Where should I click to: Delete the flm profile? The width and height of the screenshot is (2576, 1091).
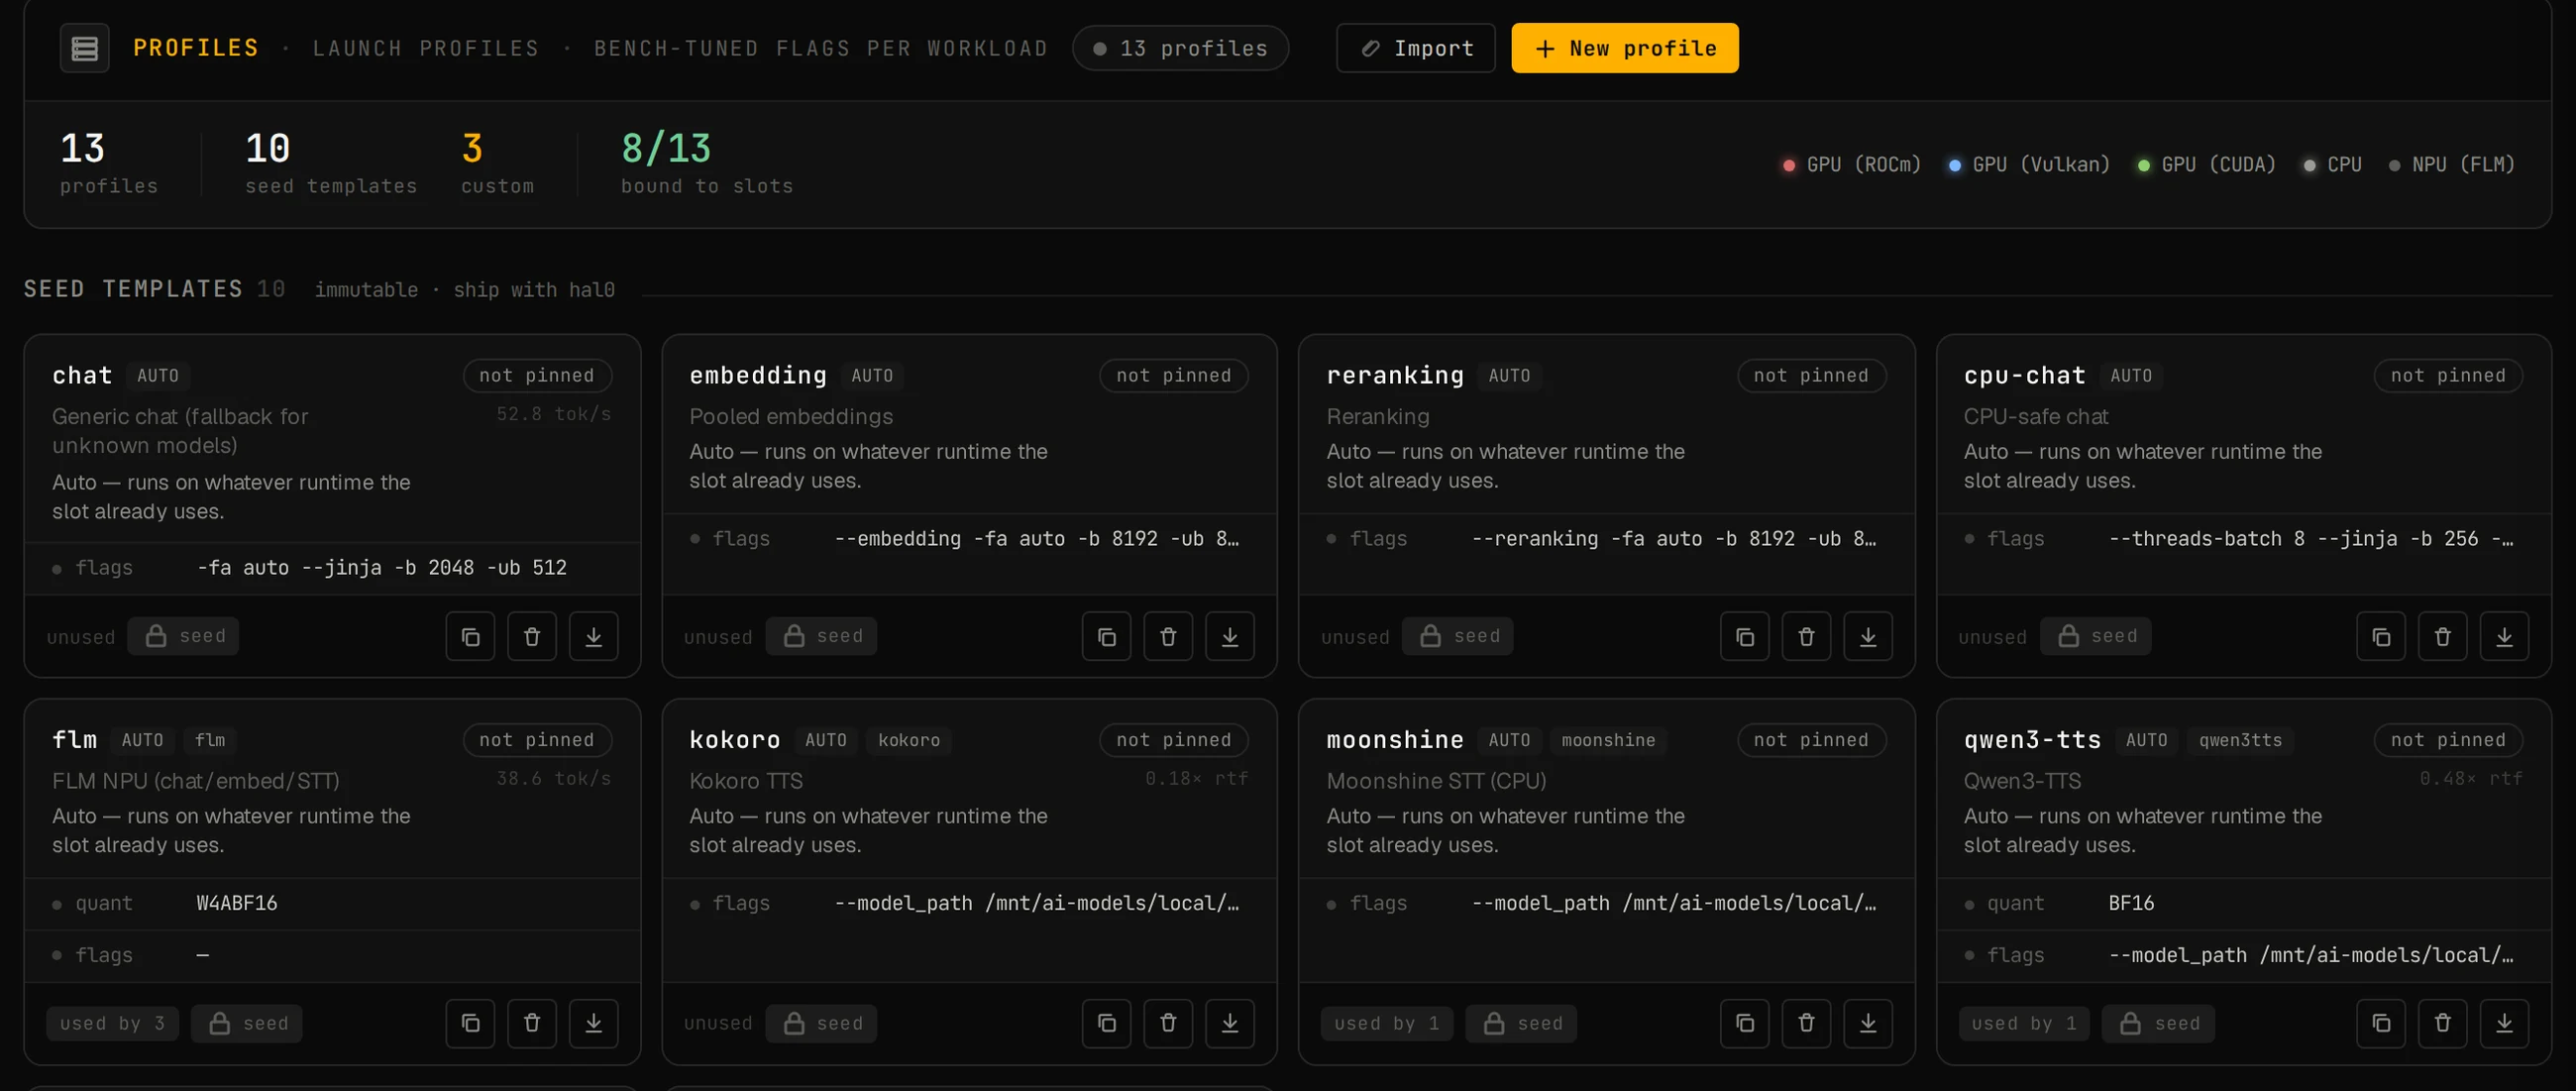(x=532, y=1024)
